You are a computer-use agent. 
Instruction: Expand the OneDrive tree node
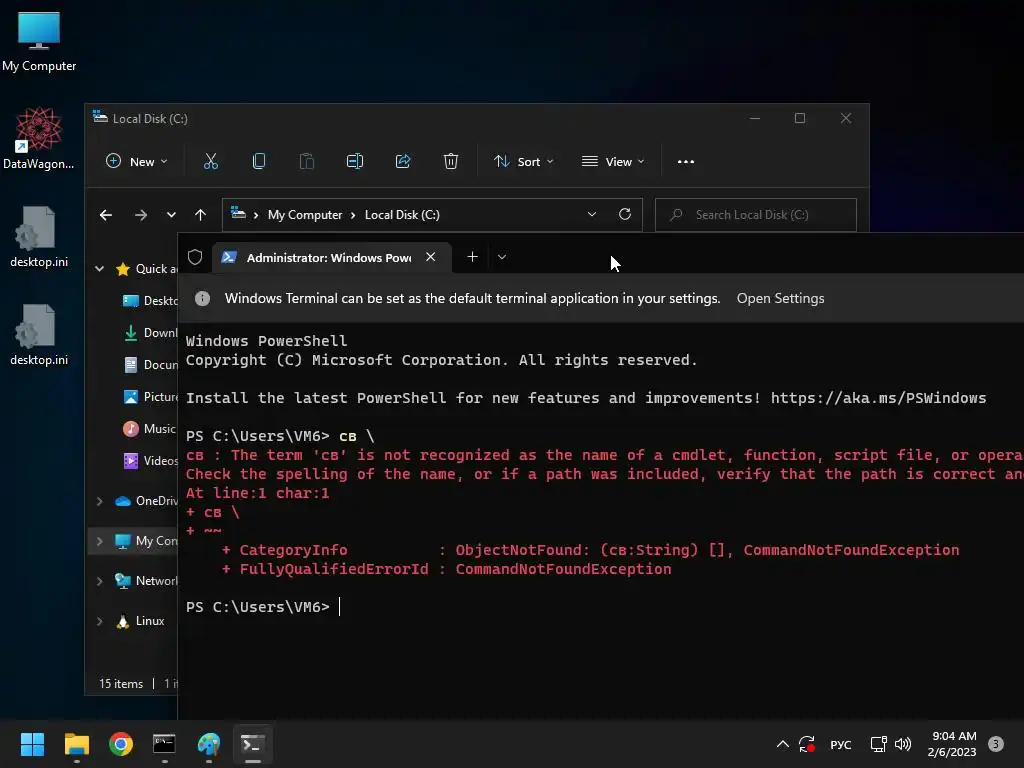99,501
